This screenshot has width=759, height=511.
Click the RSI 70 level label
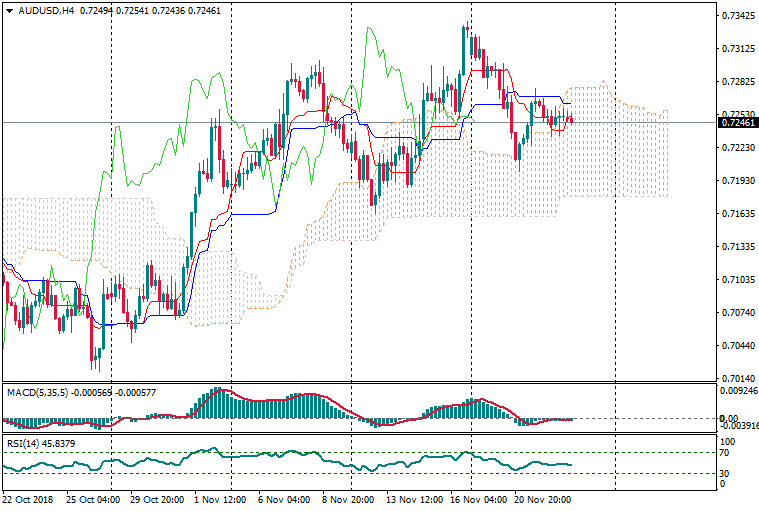point(726,453)
